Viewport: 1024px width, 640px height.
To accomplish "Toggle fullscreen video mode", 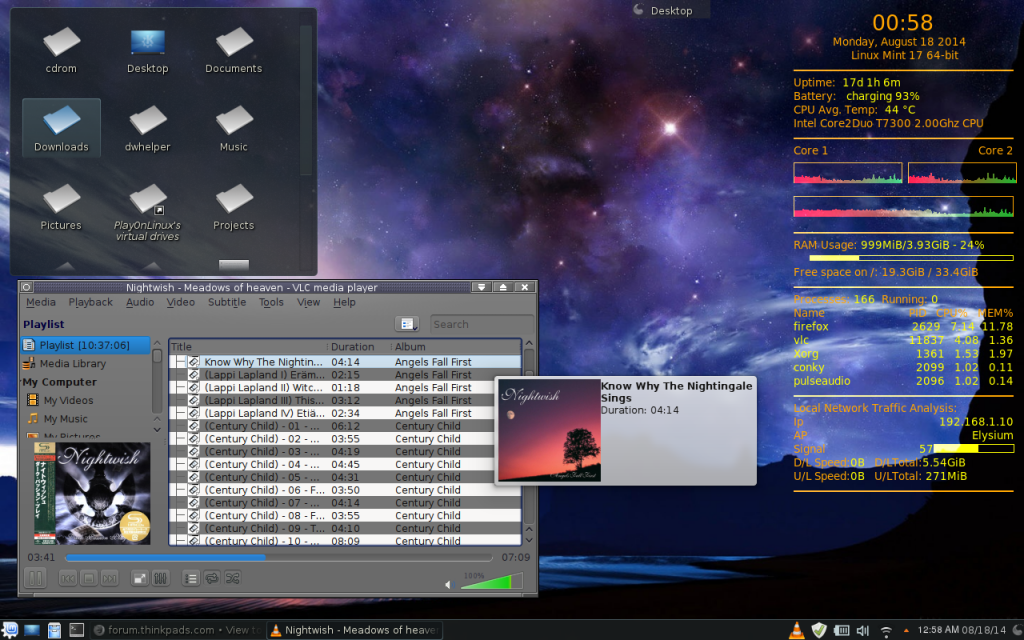I will tap(140, 578).
